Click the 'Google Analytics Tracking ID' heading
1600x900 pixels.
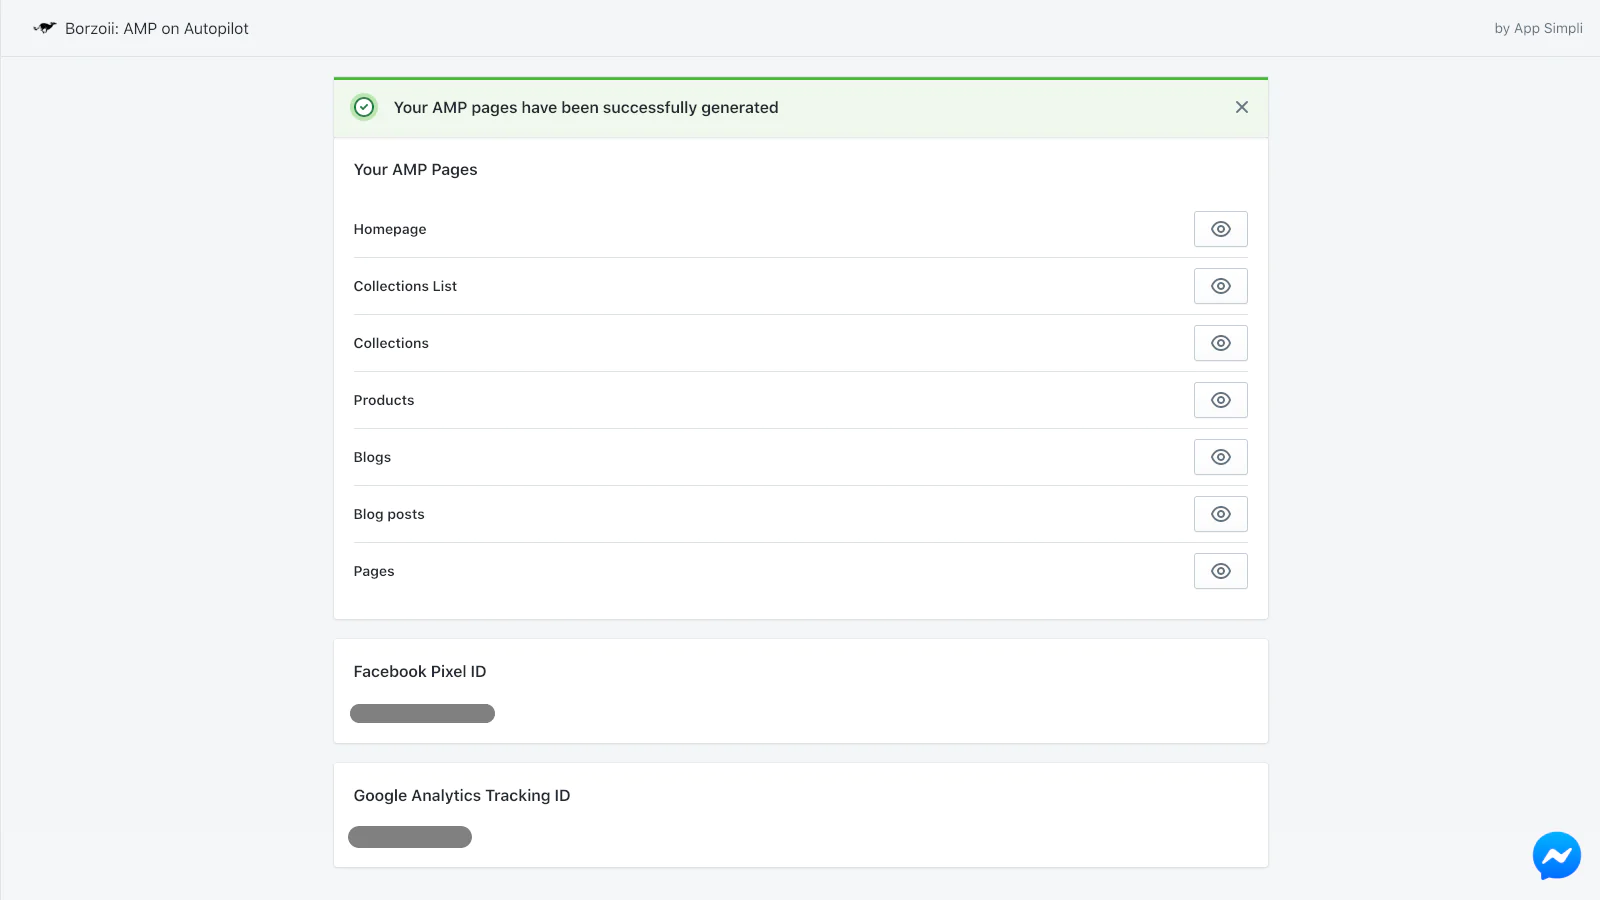tap(462, 796)
